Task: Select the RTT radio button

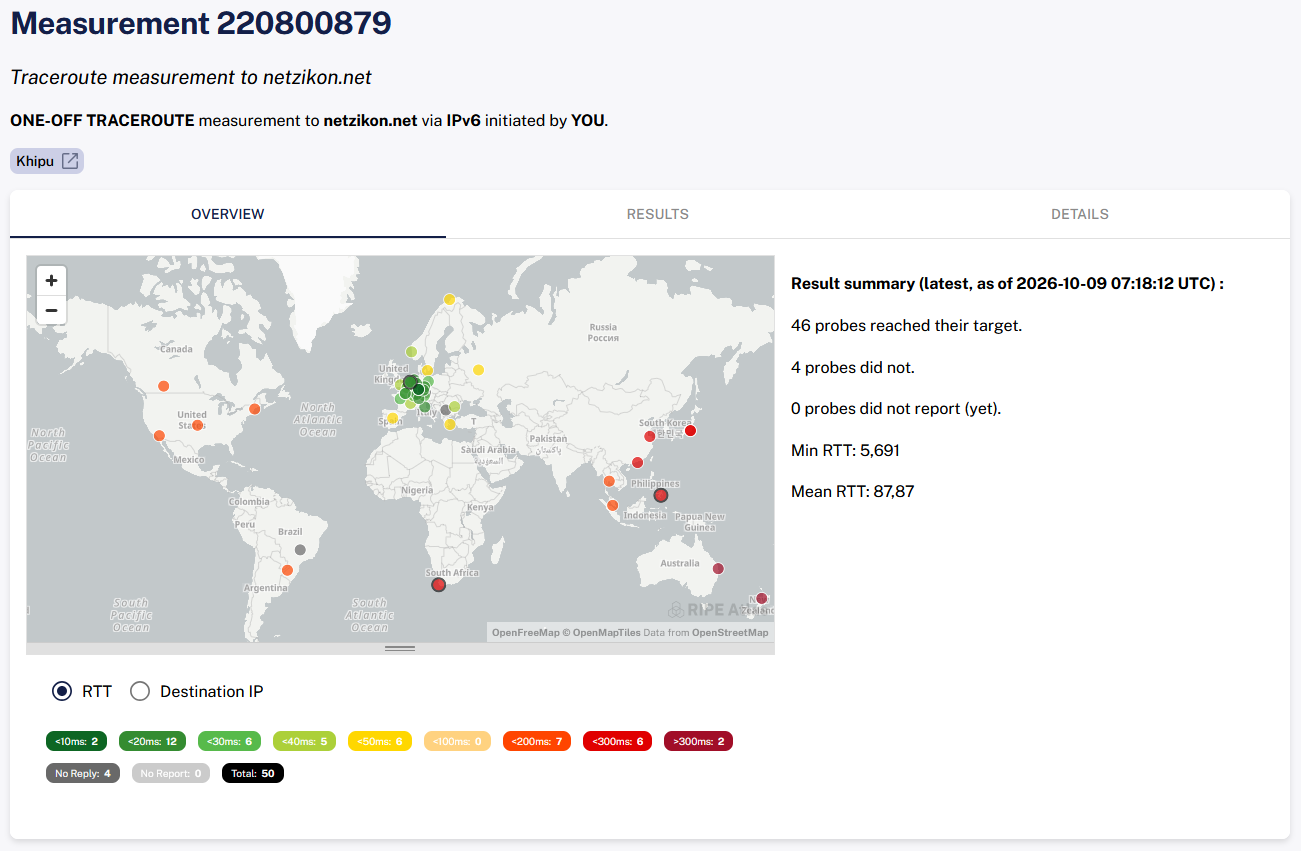Action: click(x=62, y=691)
